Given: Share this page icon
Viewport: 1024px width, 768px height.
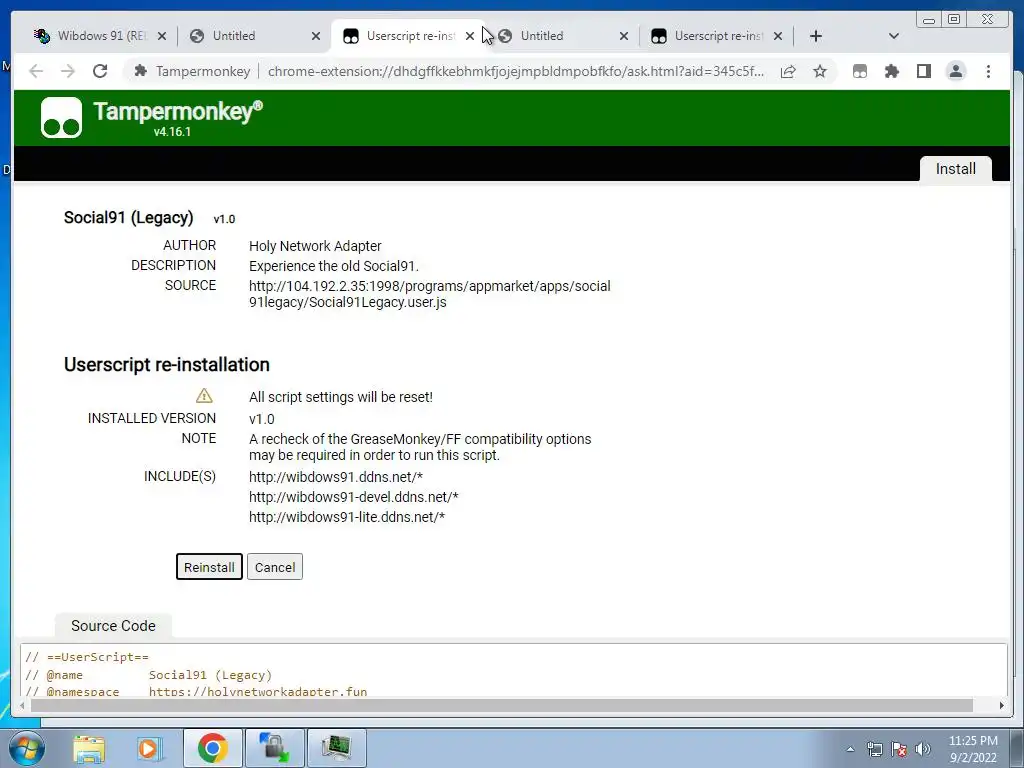Looking at the screenshot, I should click(788, 71).
